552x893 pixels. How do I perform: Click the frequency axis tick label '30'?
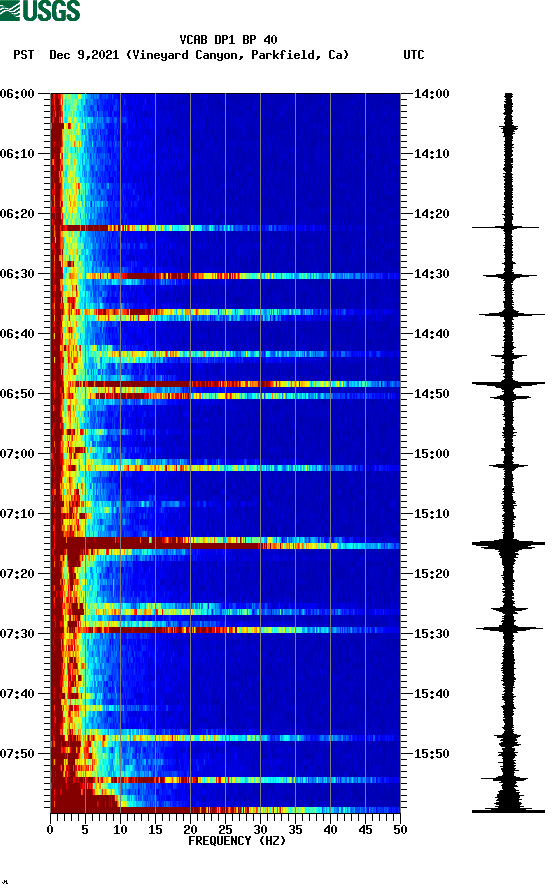260,830
